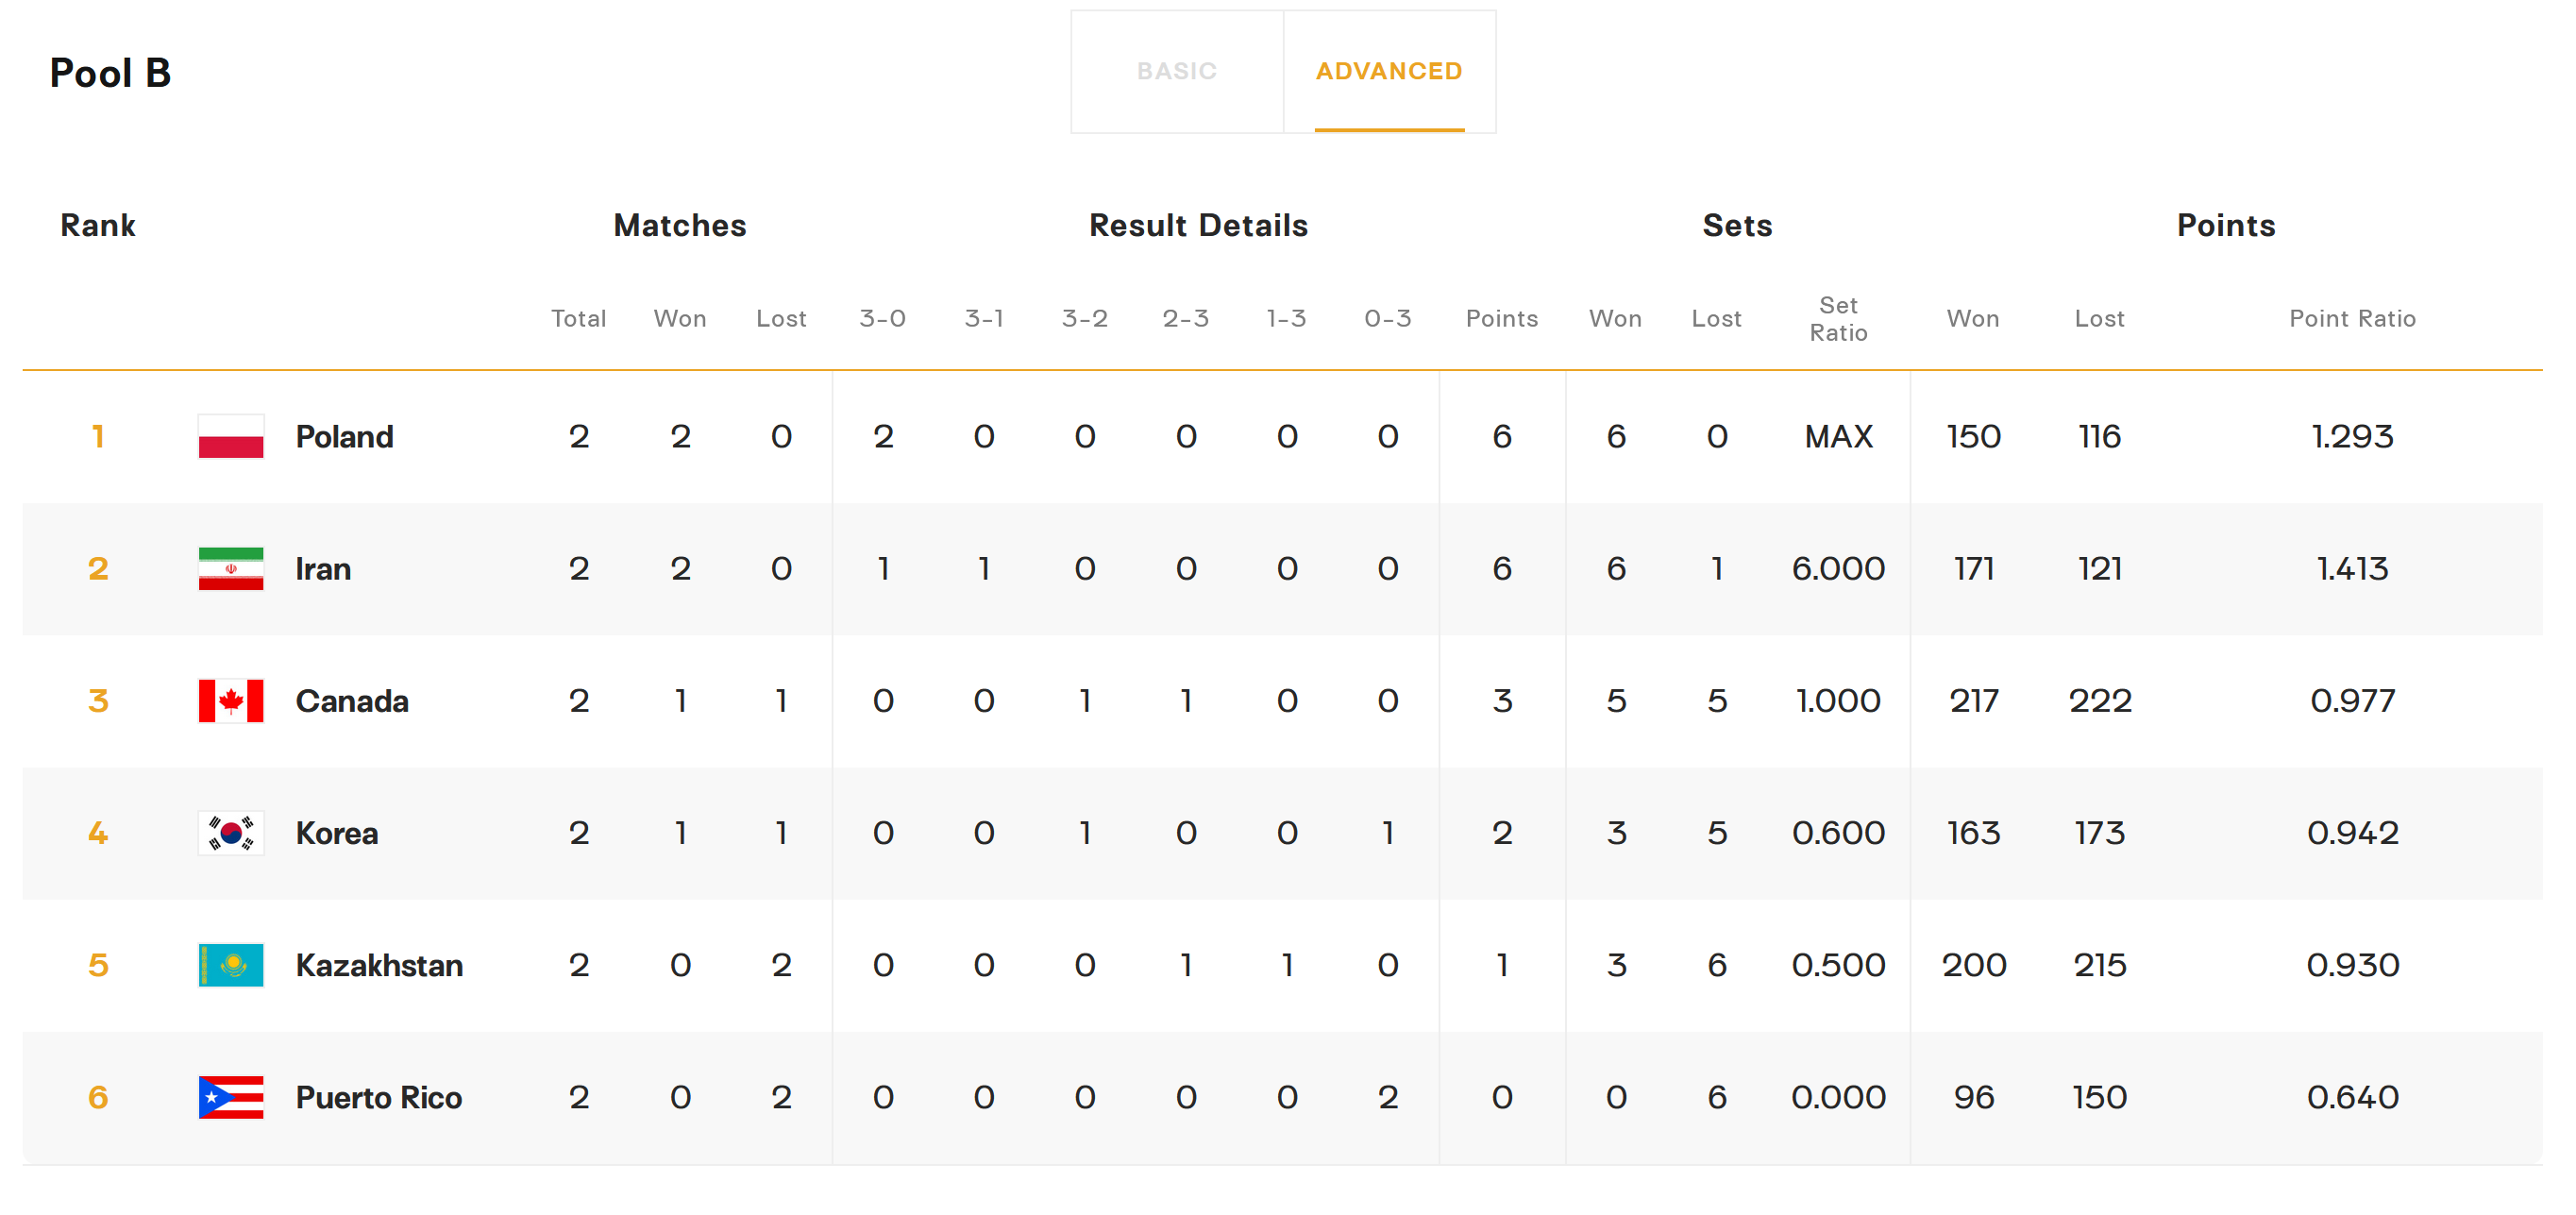Click the Pool B heading

[110, 73]
